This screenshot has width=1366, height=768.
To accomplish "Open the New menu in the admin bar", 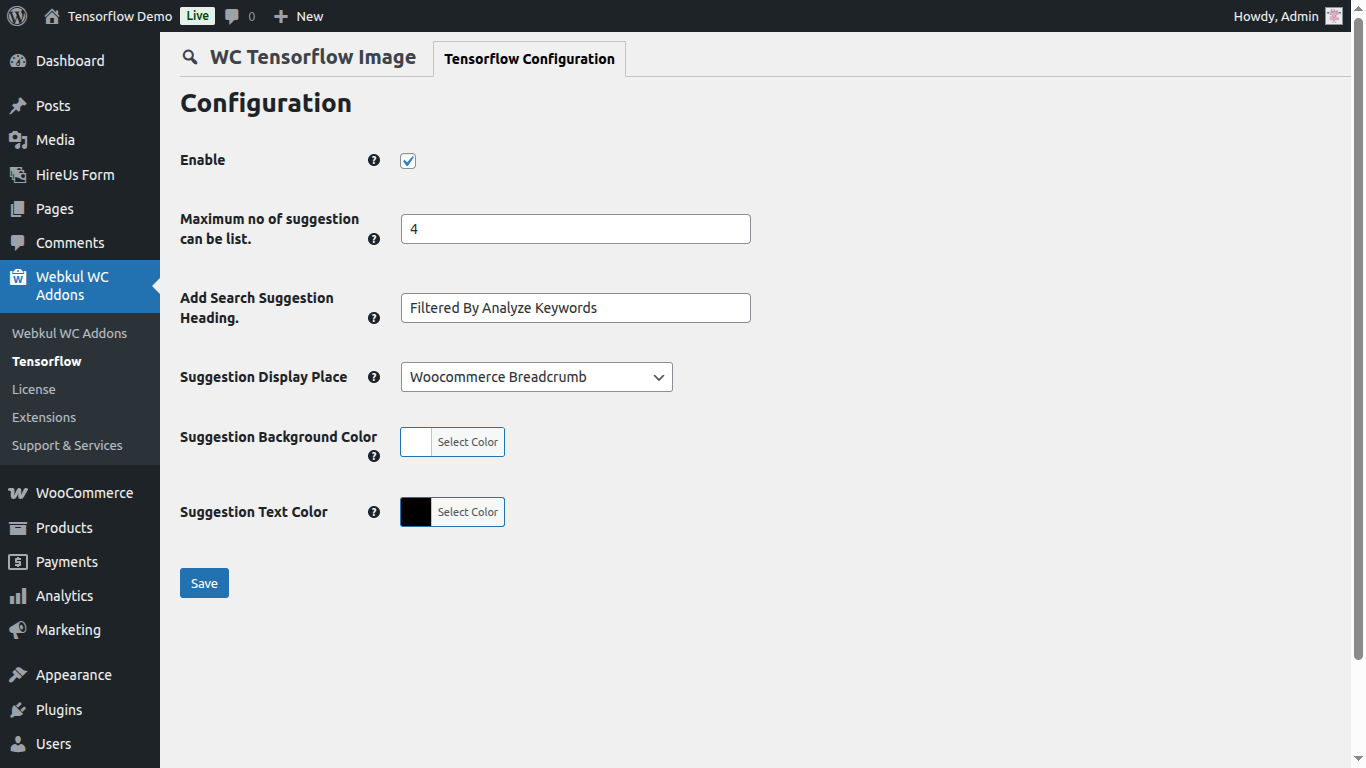I will pyautogui.click(x=297, y=16).
